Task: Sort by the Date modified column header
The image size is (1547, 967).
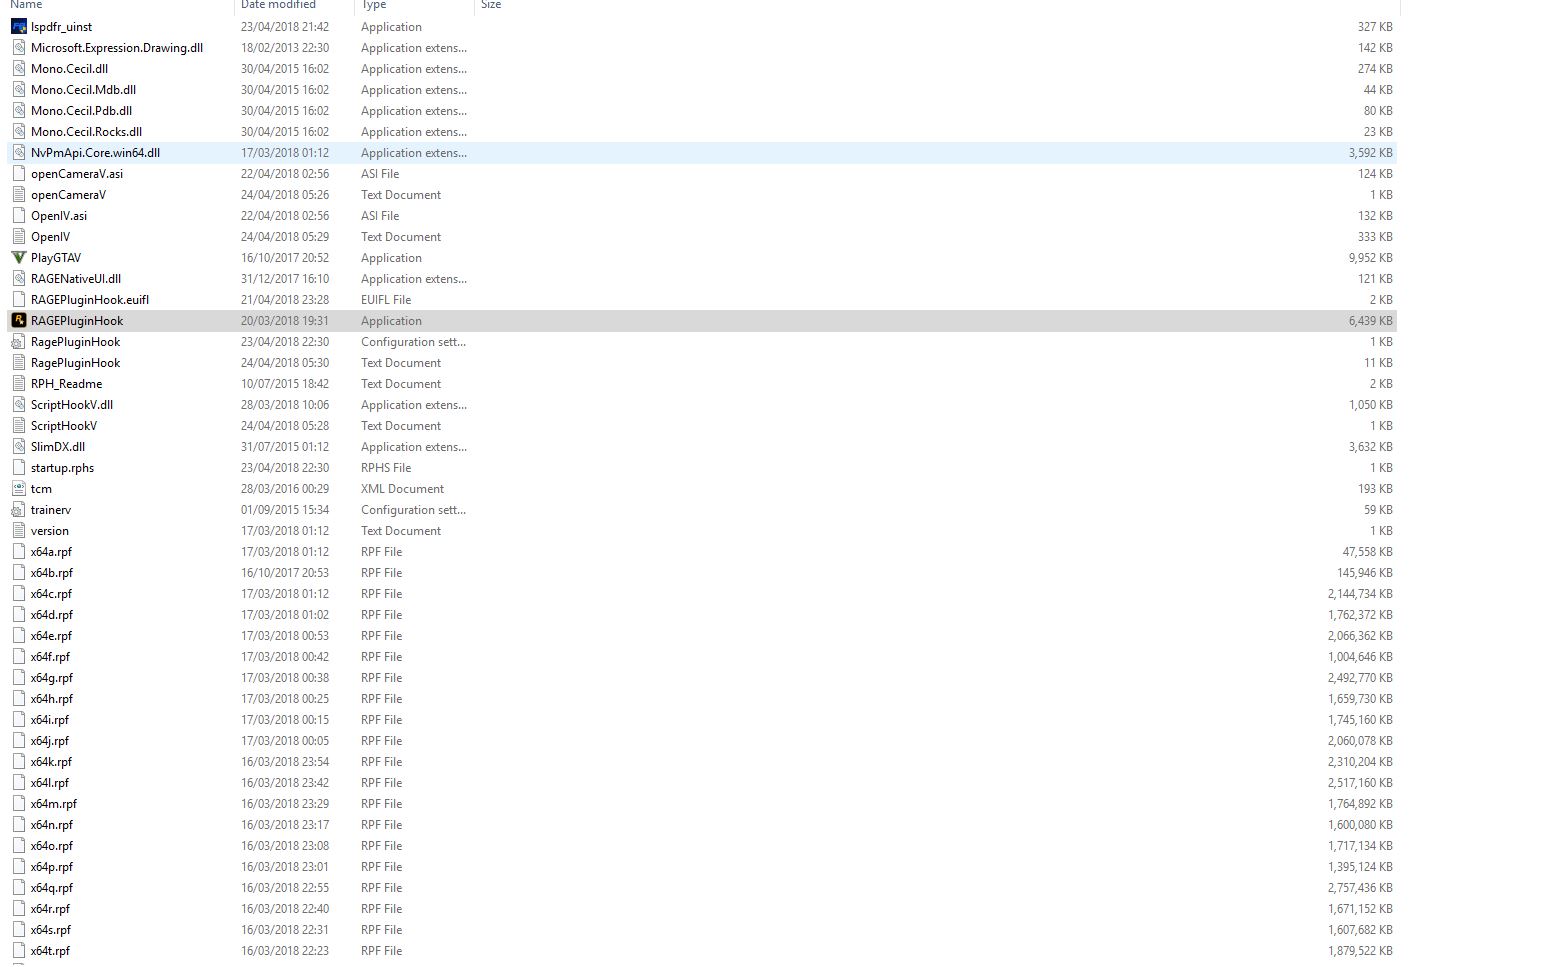Action: 278,5
